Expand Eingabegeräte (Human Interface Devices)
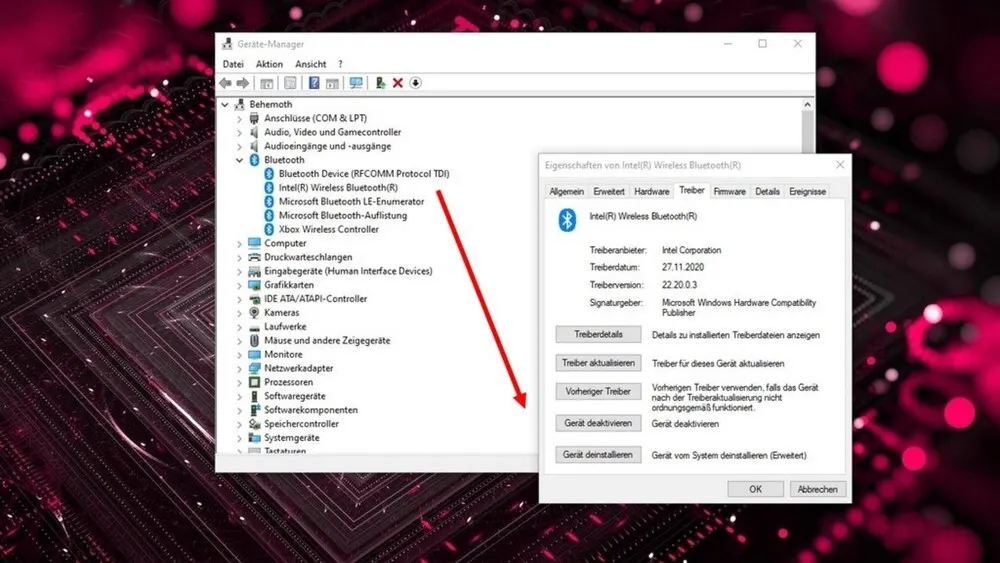The image size is (1000, 563). click(240, 272)
